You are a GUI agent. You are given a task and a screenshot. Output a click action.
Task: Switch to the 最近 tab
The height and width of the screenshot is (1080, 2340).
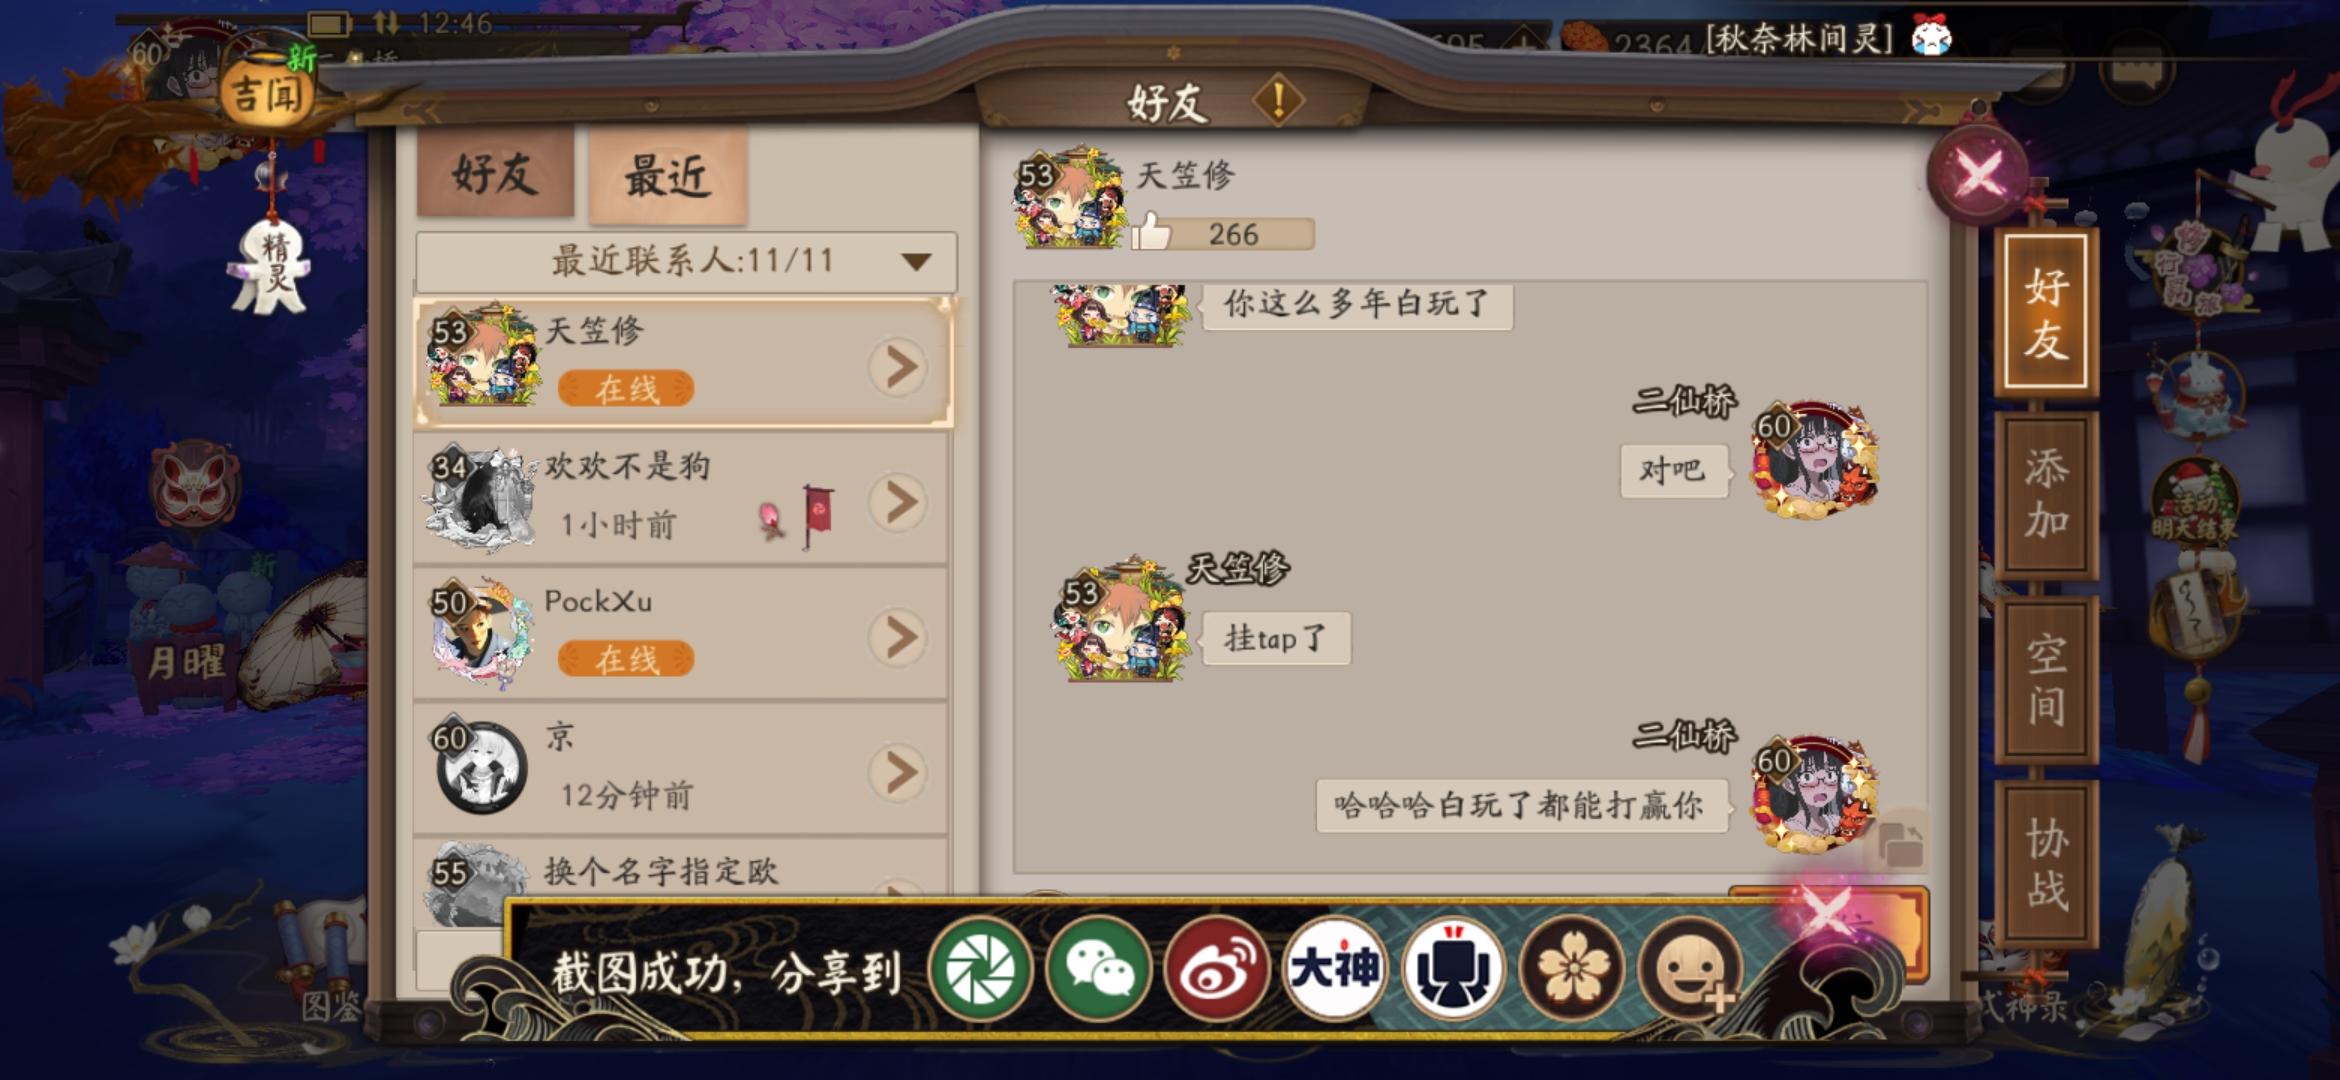point(668,176)
